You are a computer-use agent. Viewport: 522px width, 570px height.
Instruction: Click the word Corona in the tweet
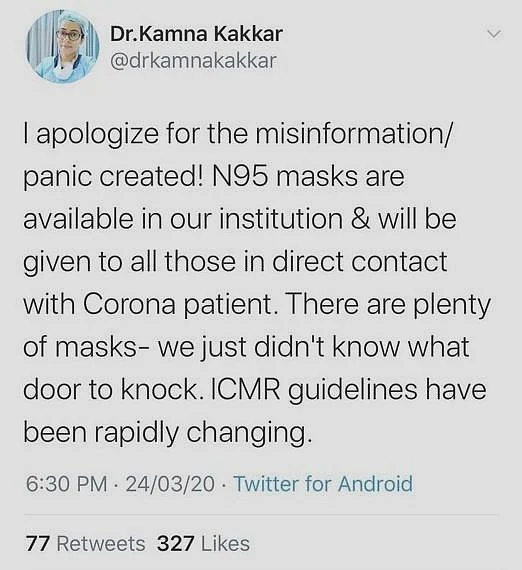coord(129,305)
